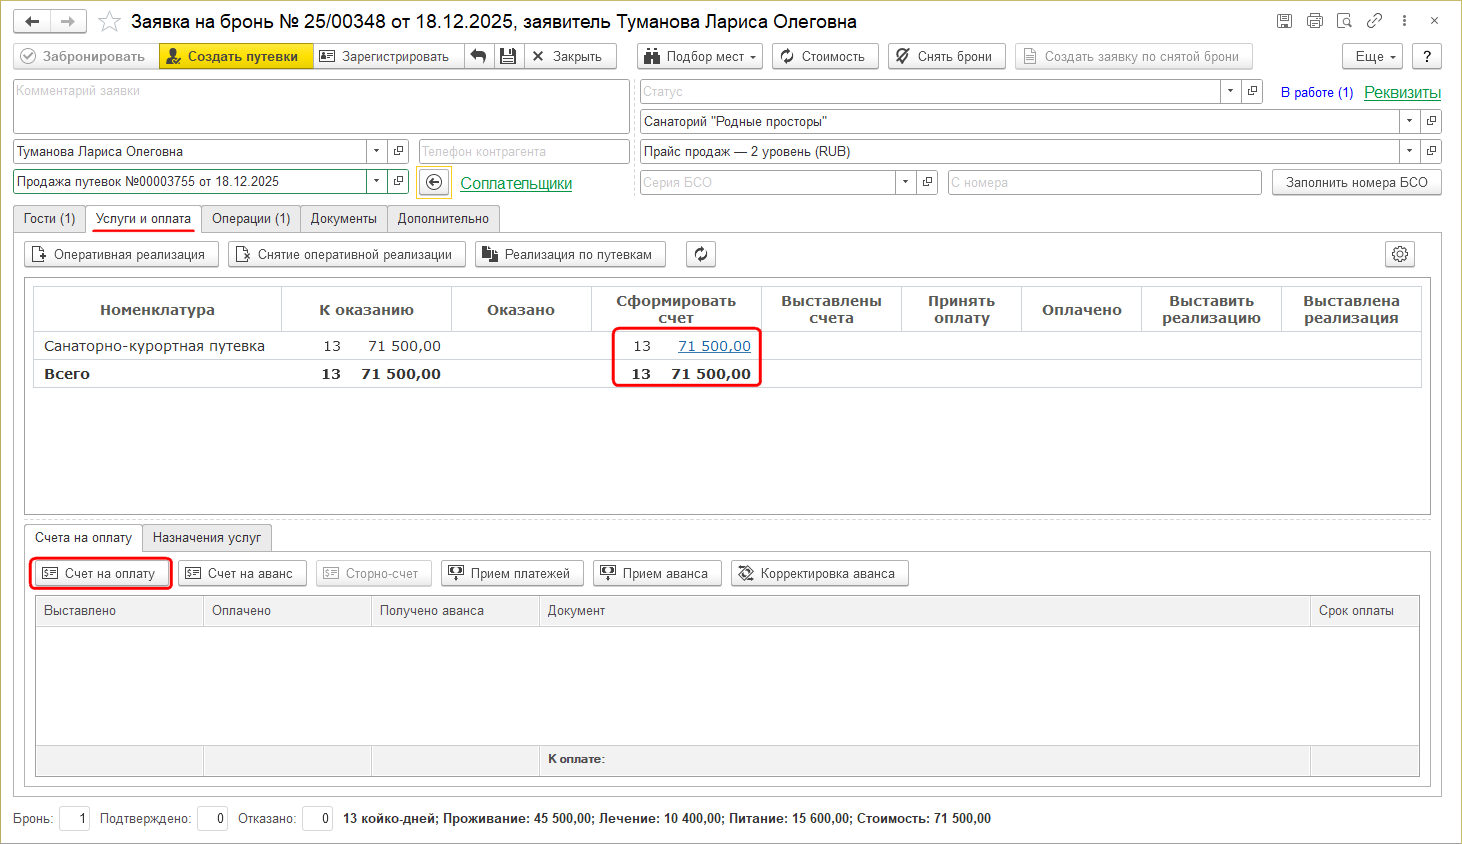
Task: Click the Прием платежей button
Action: click(512, 573)
